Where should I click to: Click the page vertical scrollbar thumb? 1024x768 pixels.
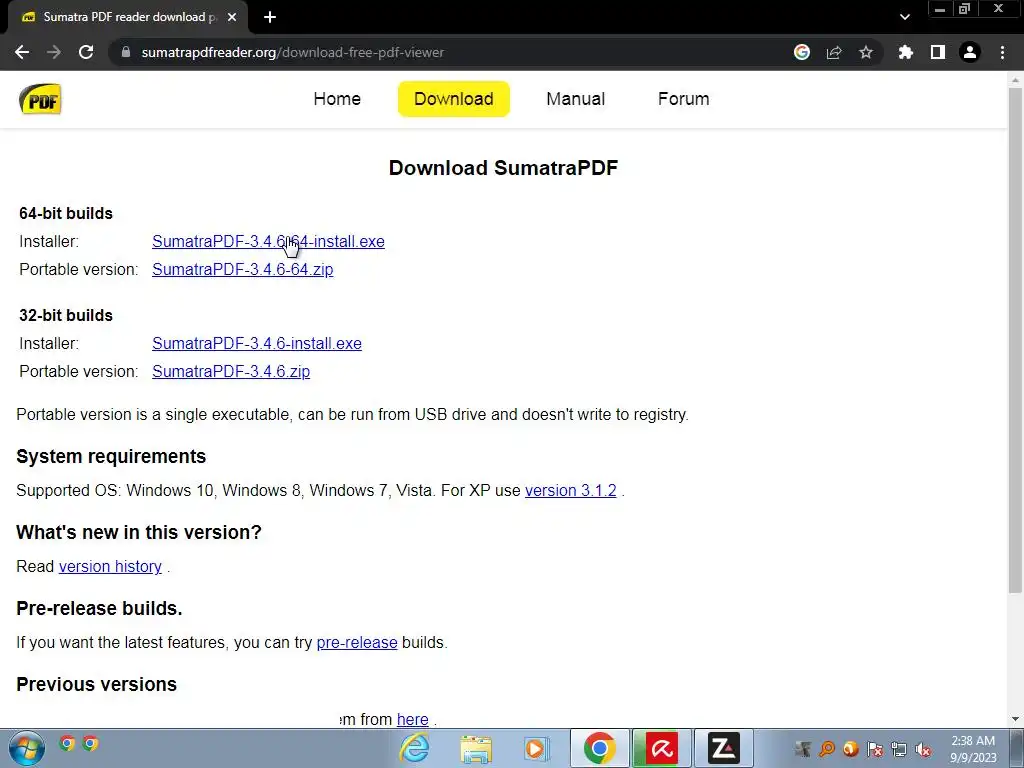tap(1015, 340)
